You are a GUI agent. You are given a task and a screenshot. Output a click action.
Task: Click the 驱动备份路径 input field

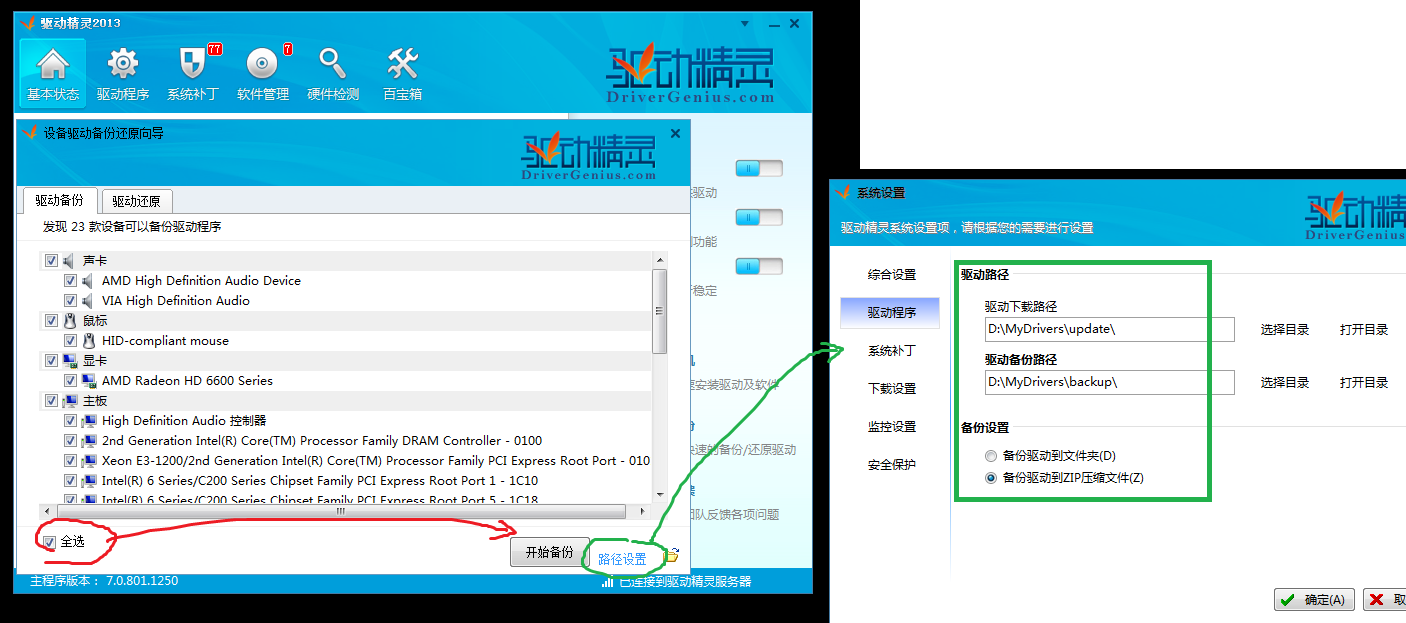pyautogui.click(x=1110, y=382)
